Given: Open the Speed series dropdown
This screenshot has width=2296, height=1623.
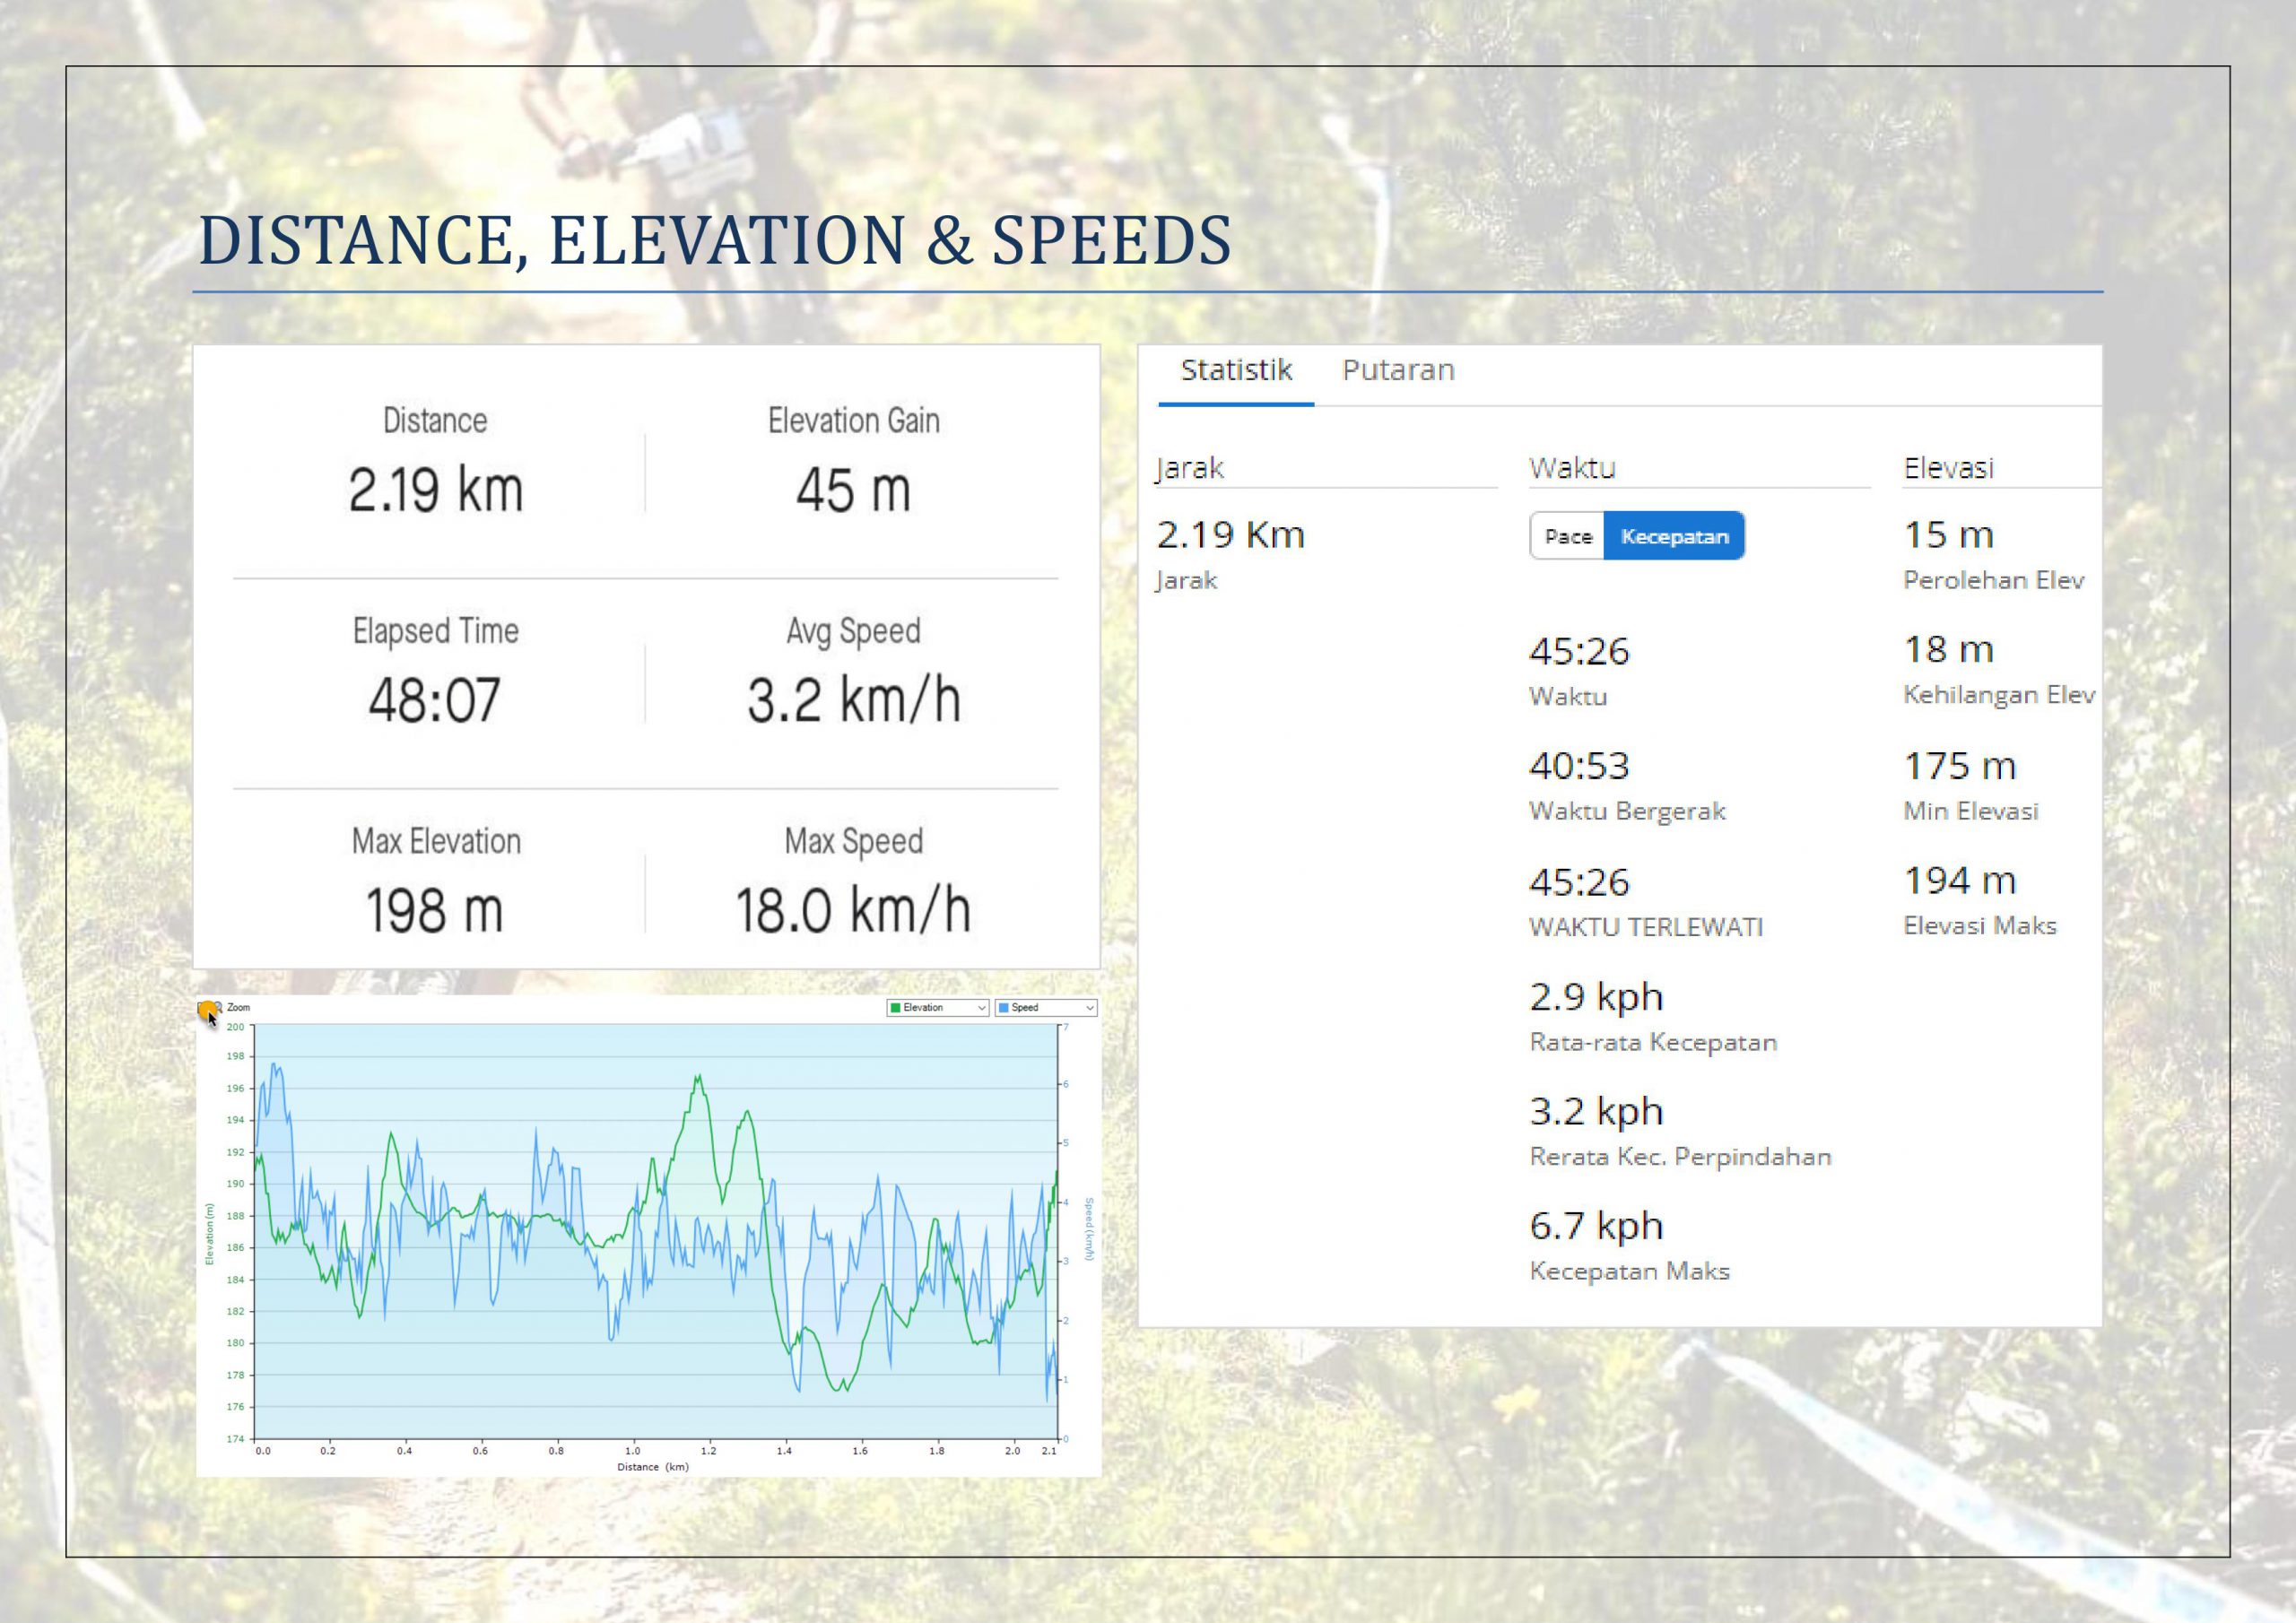Looking at the screenshot, I should tap(1089, 1008).
